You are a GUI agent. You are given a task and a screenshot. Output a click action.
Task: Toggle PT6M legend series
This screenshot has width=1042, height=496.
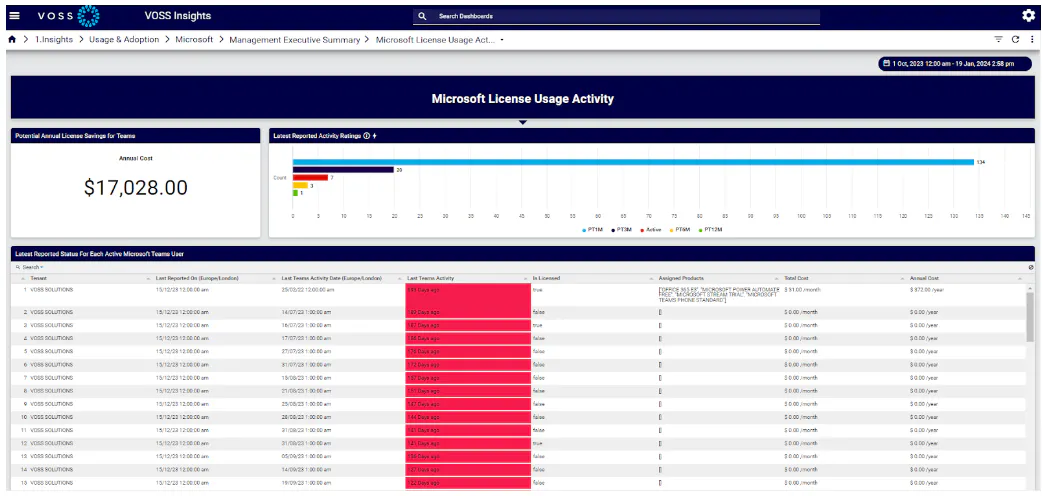tap(678, 229)
